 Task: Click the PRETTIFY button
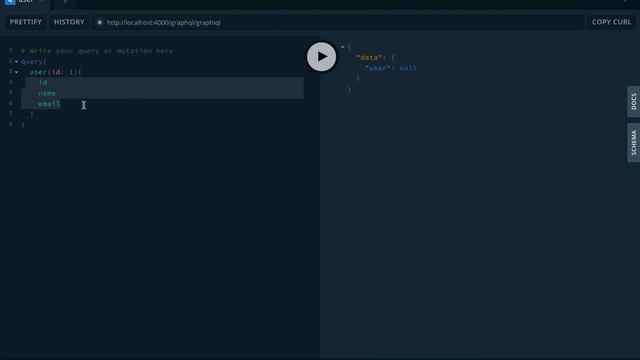[x=26, y=22]
